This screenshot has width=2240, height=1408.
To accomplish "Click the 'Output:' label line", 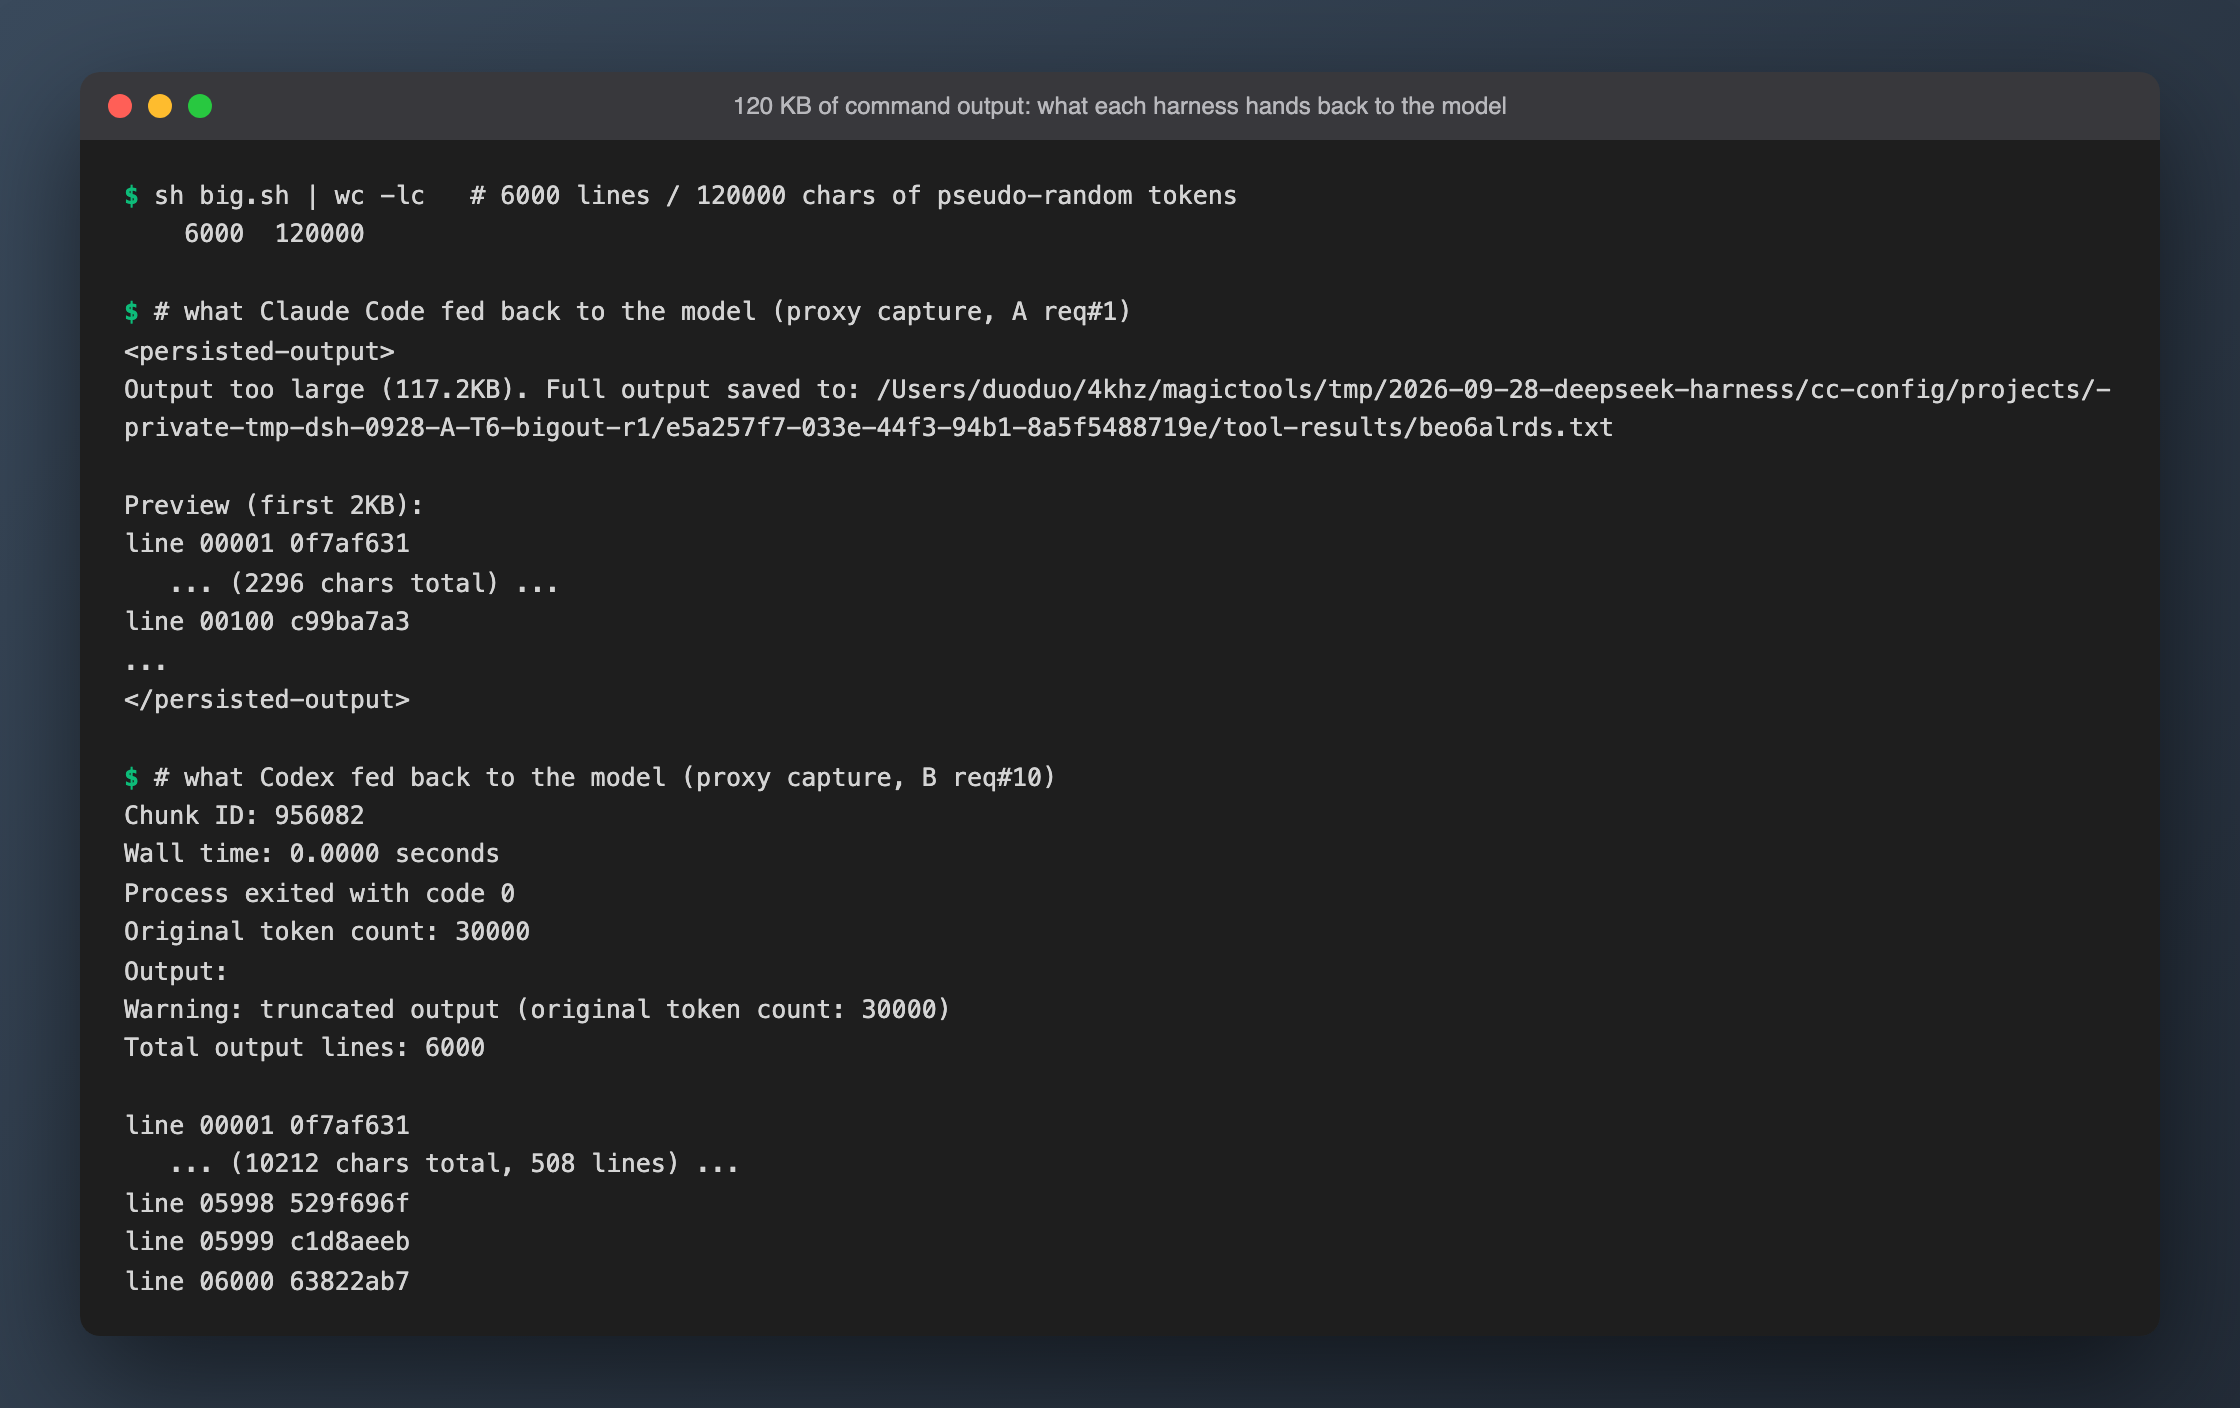I will (176, 971).
